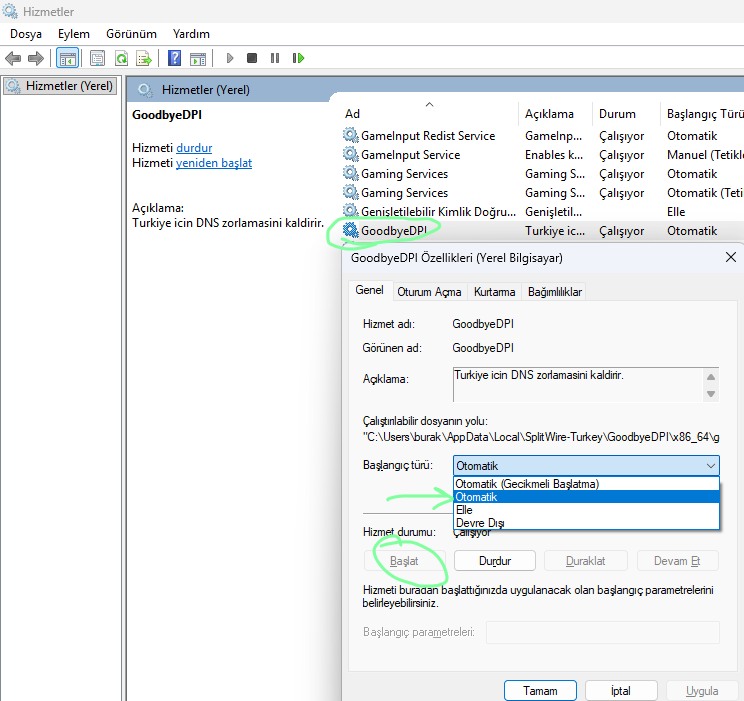The height and width of the screenshot is (701, 744).
Task: Choose Elle startup type option
Action: point(586,510)
